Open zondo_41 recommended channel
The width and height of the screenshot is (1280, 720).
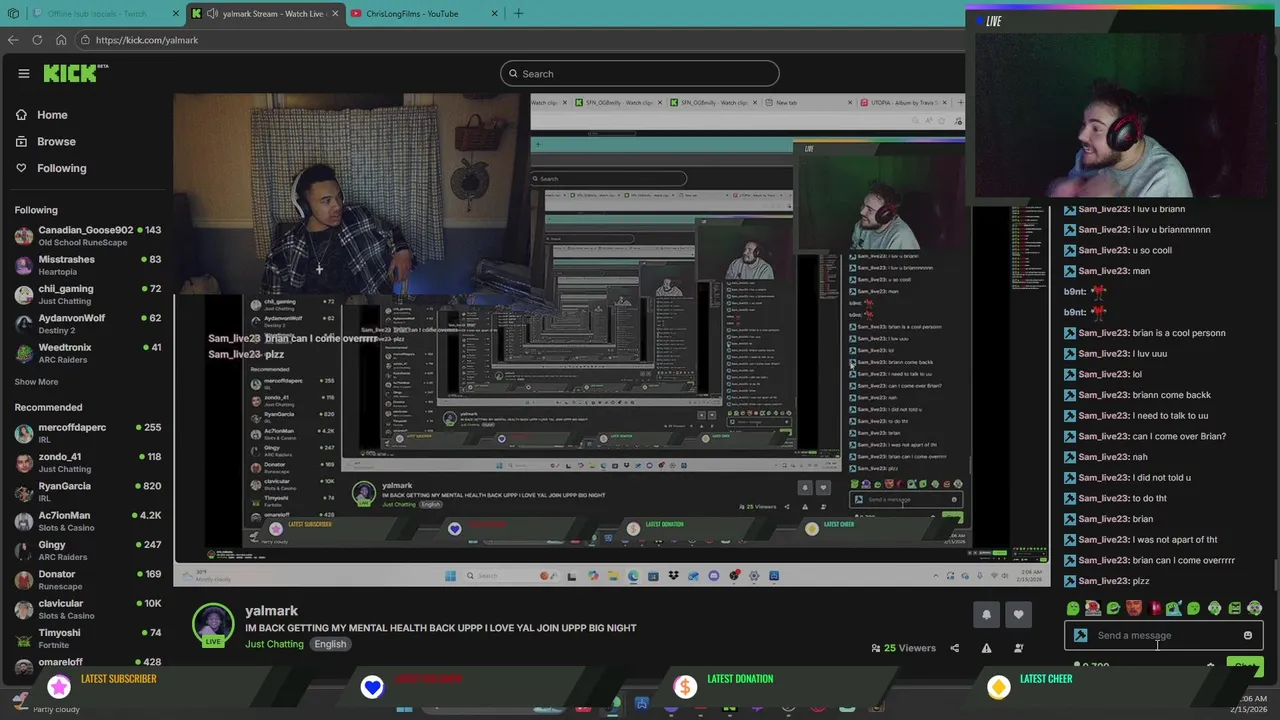[x=88, y=462]
